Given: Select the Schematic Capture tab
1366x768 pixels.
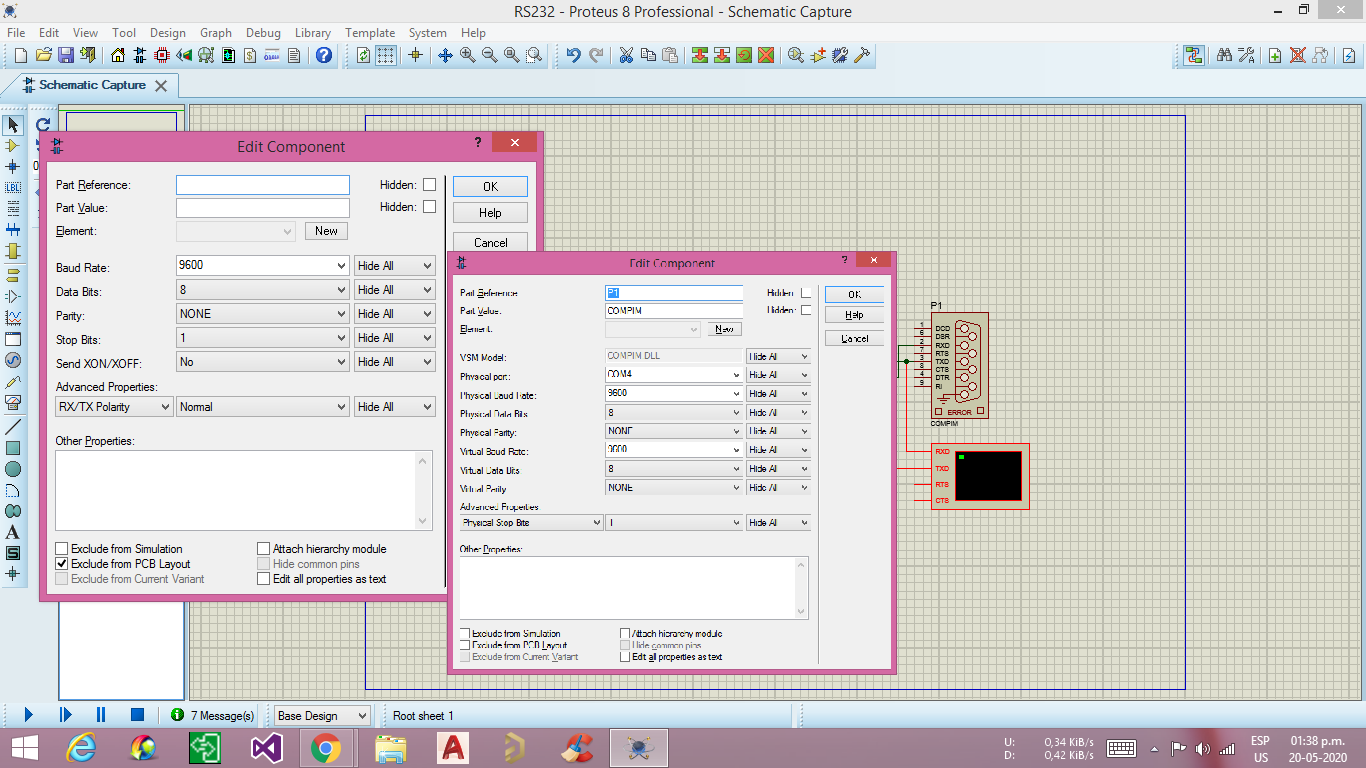Looking at the screenshot, I should coord(92,86).
